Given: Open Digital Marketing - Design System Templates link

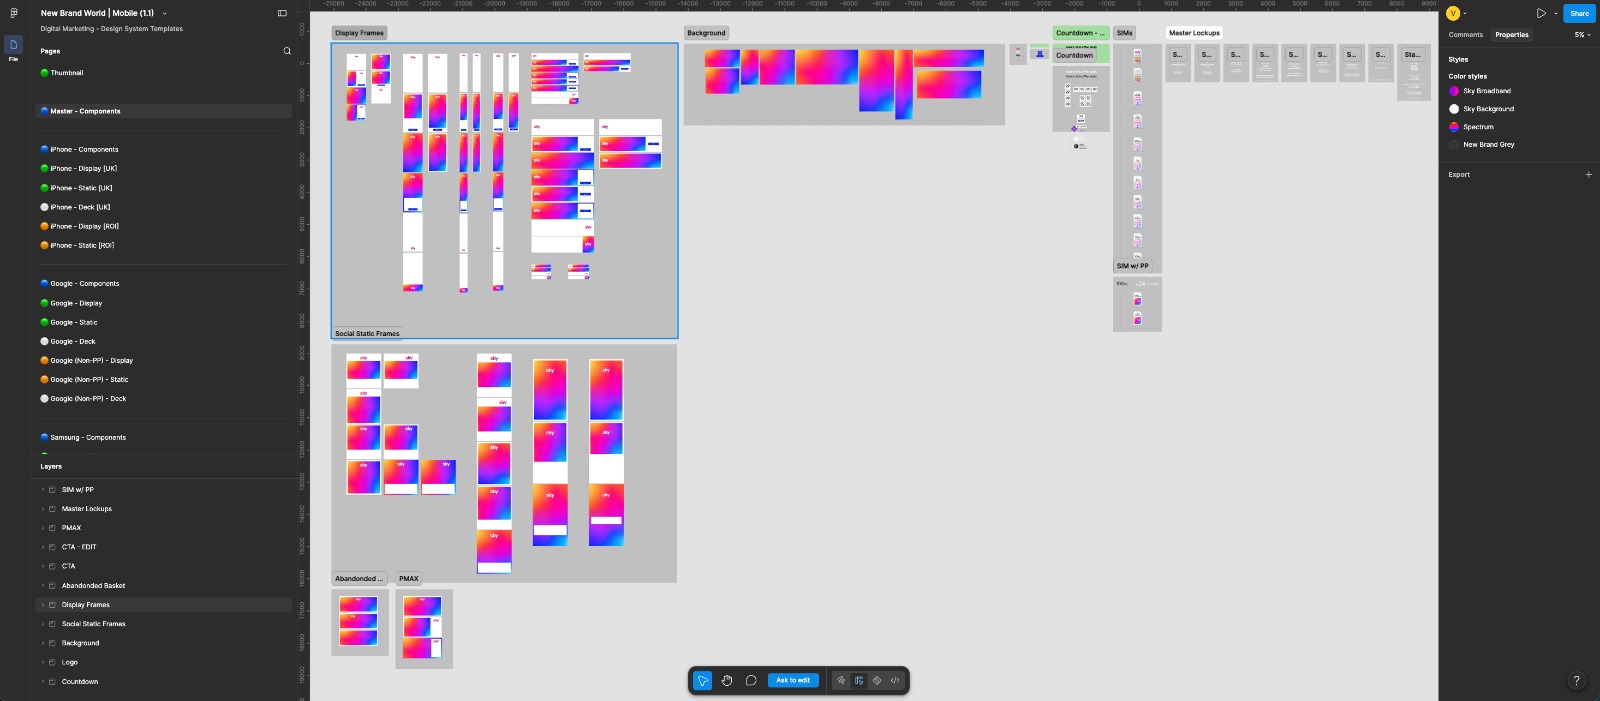Looking at the screenshot, I should 111,29.
